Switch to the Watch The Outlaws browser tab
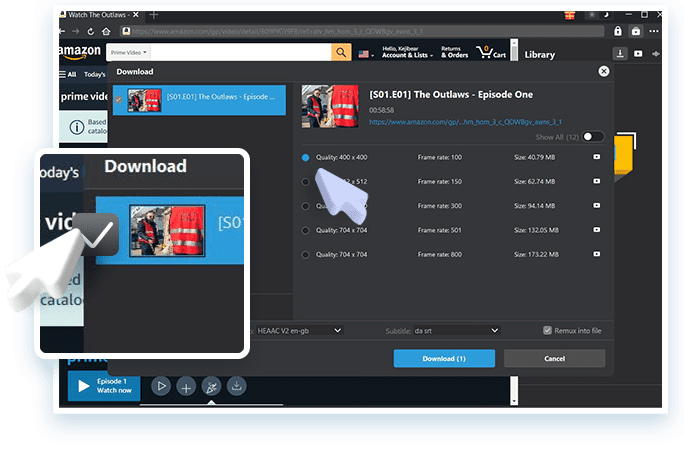684x449 pixels. click(97, 15)
